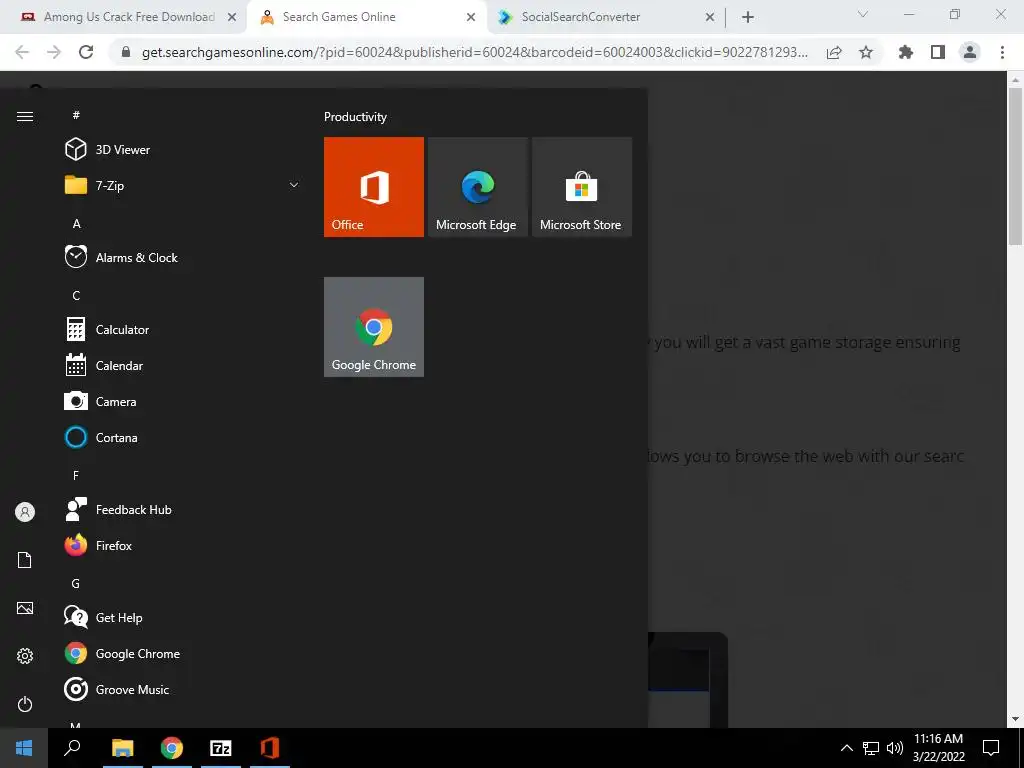Select the letter A group header

point(76,224)
